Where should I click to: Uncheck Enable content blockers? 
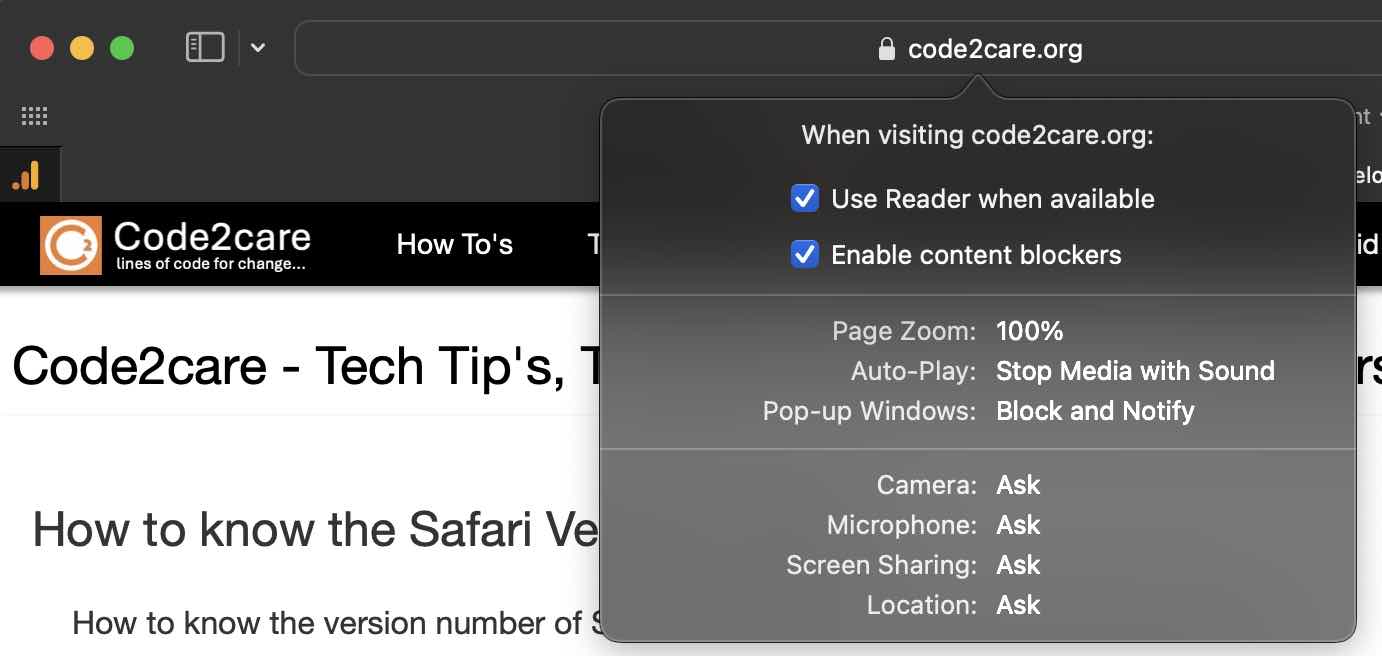[804, 254]
